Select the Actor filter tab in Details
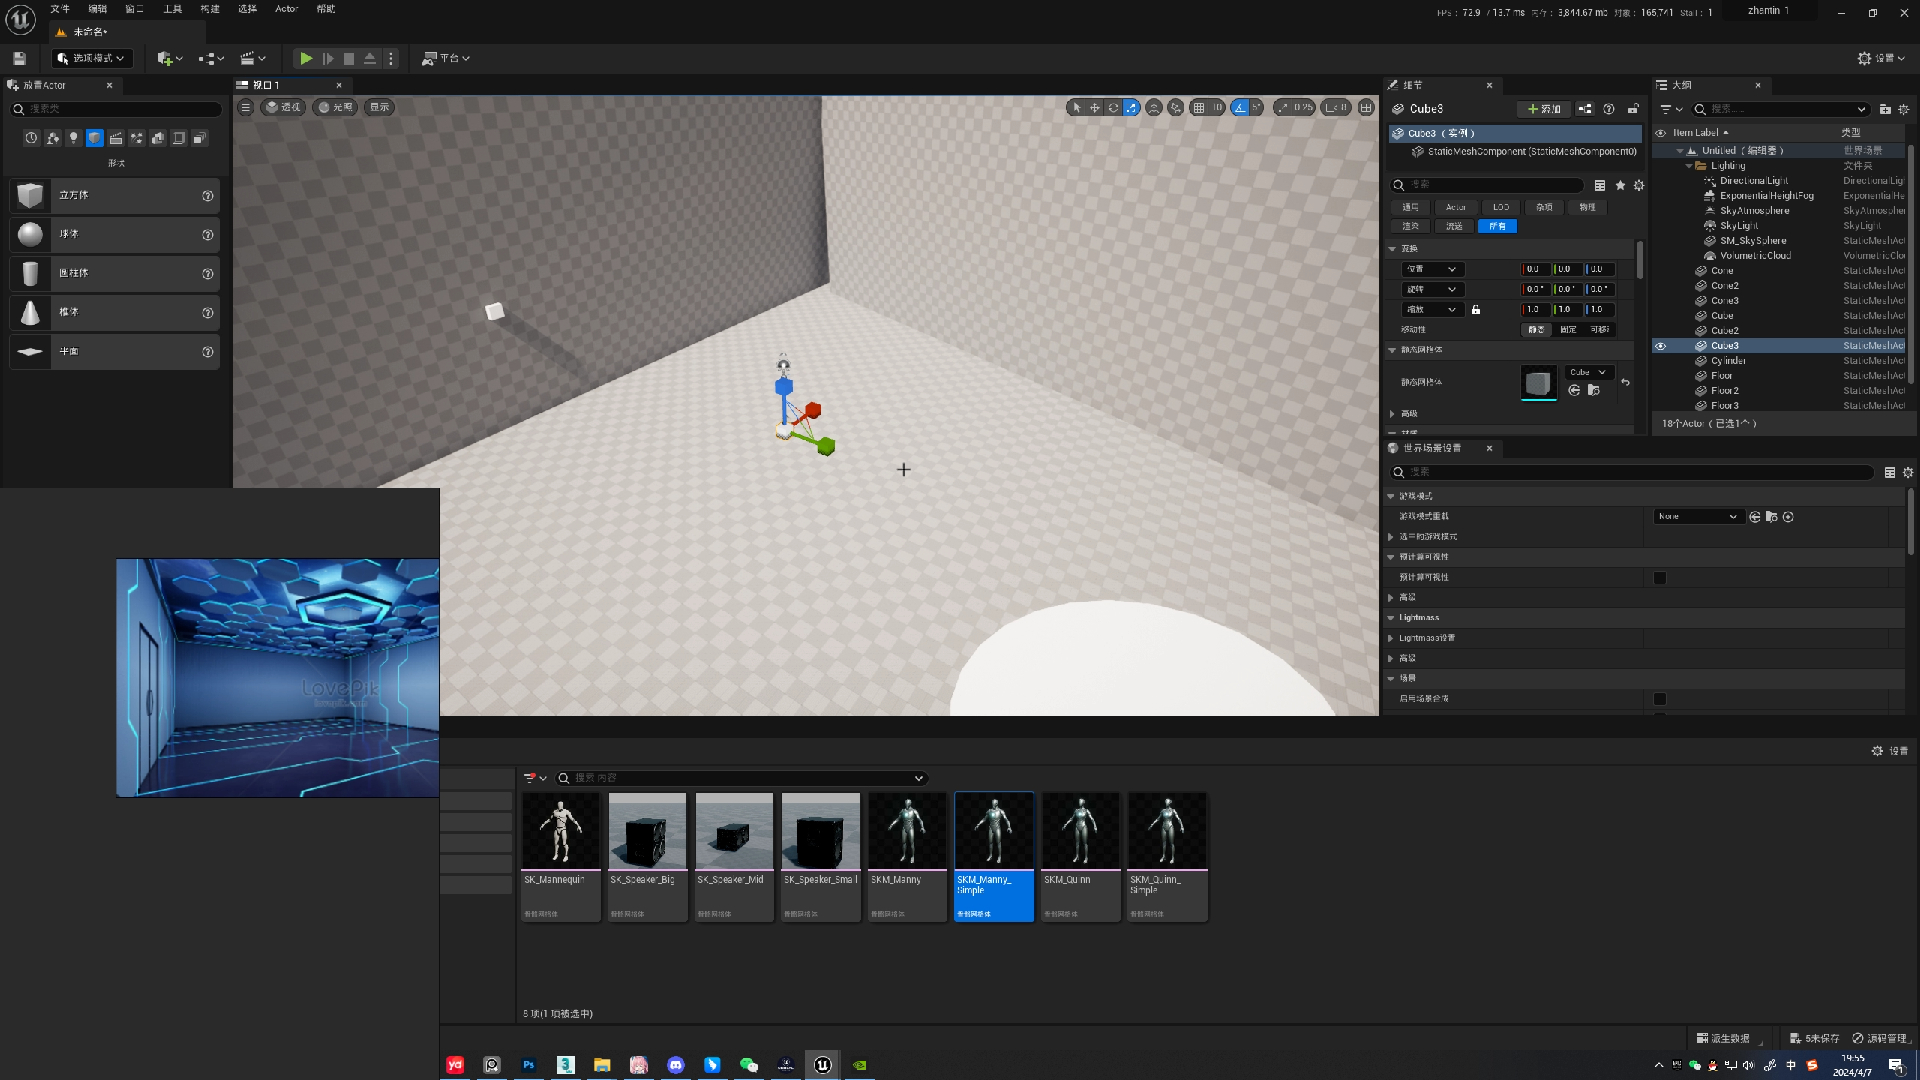The image size is (1920, 1080). [x=1455, y=207]
